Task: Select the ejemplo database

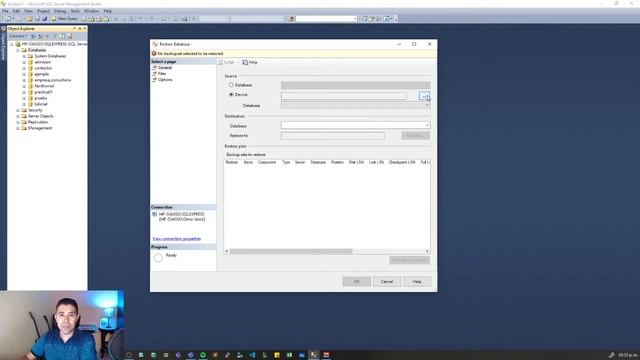Action: [42, 74]
